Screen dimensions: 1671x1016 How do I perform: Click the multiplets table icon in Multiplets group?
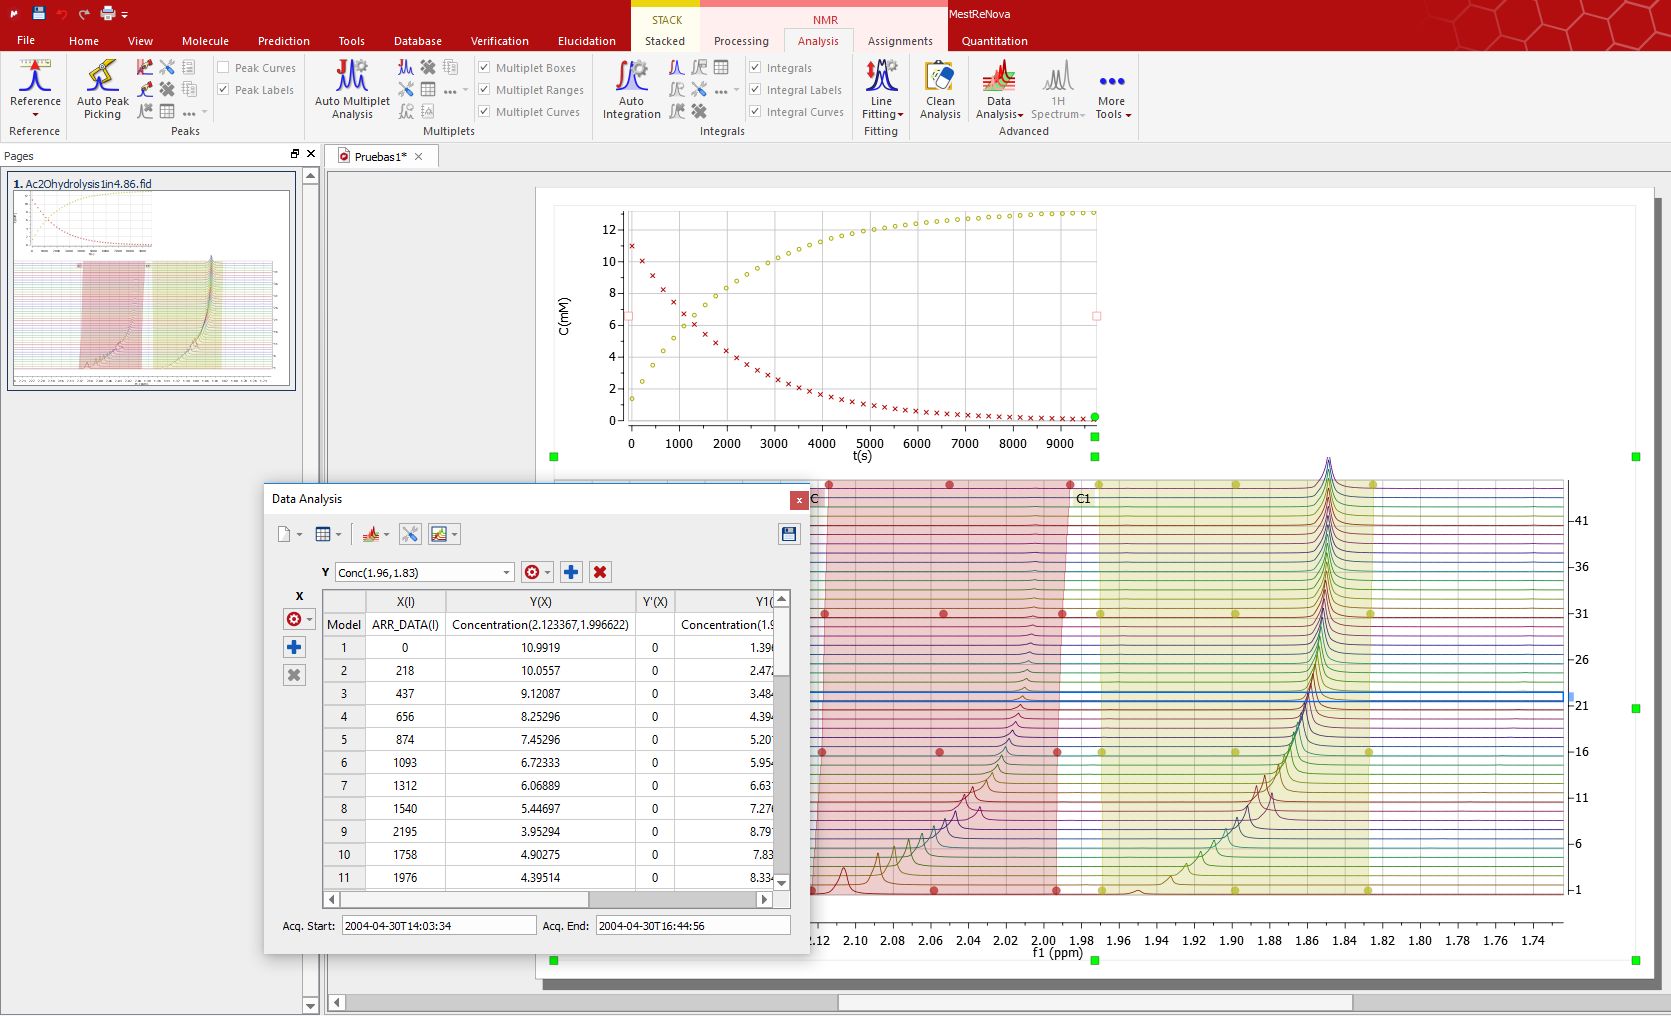(x=428, y=89)
